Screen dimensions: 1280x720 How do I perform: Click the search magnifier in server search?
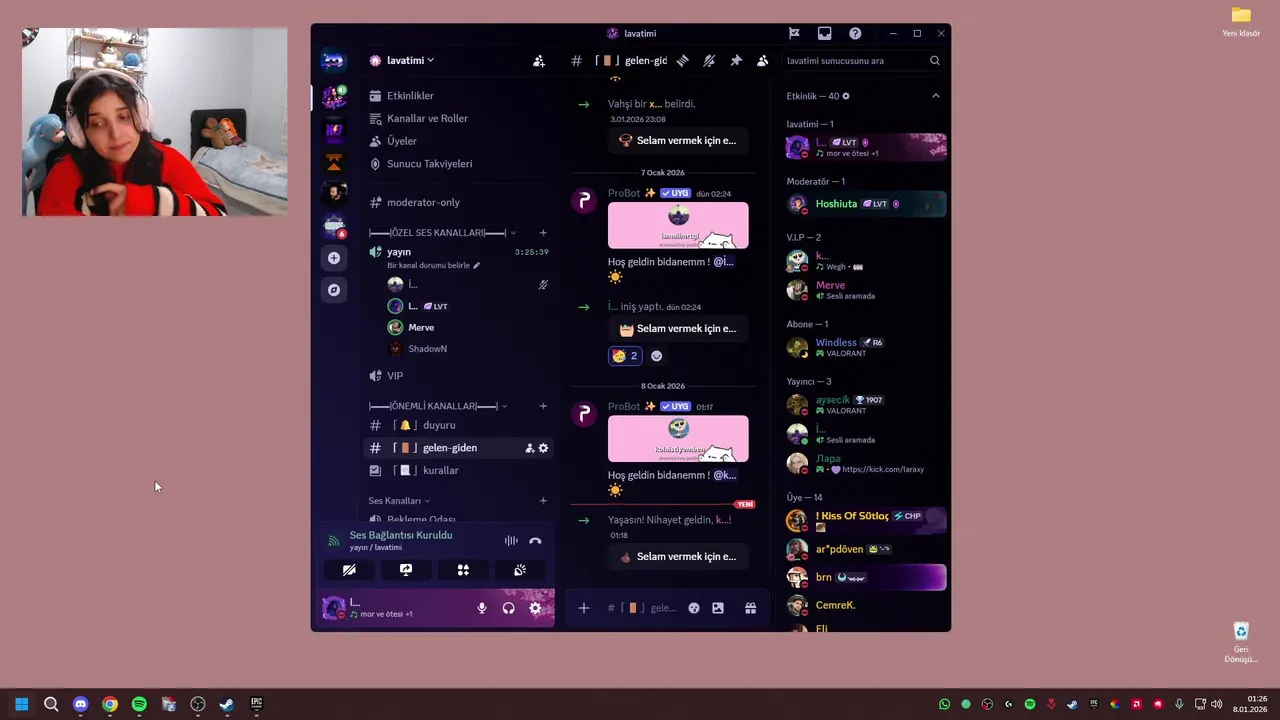(935, 61)
